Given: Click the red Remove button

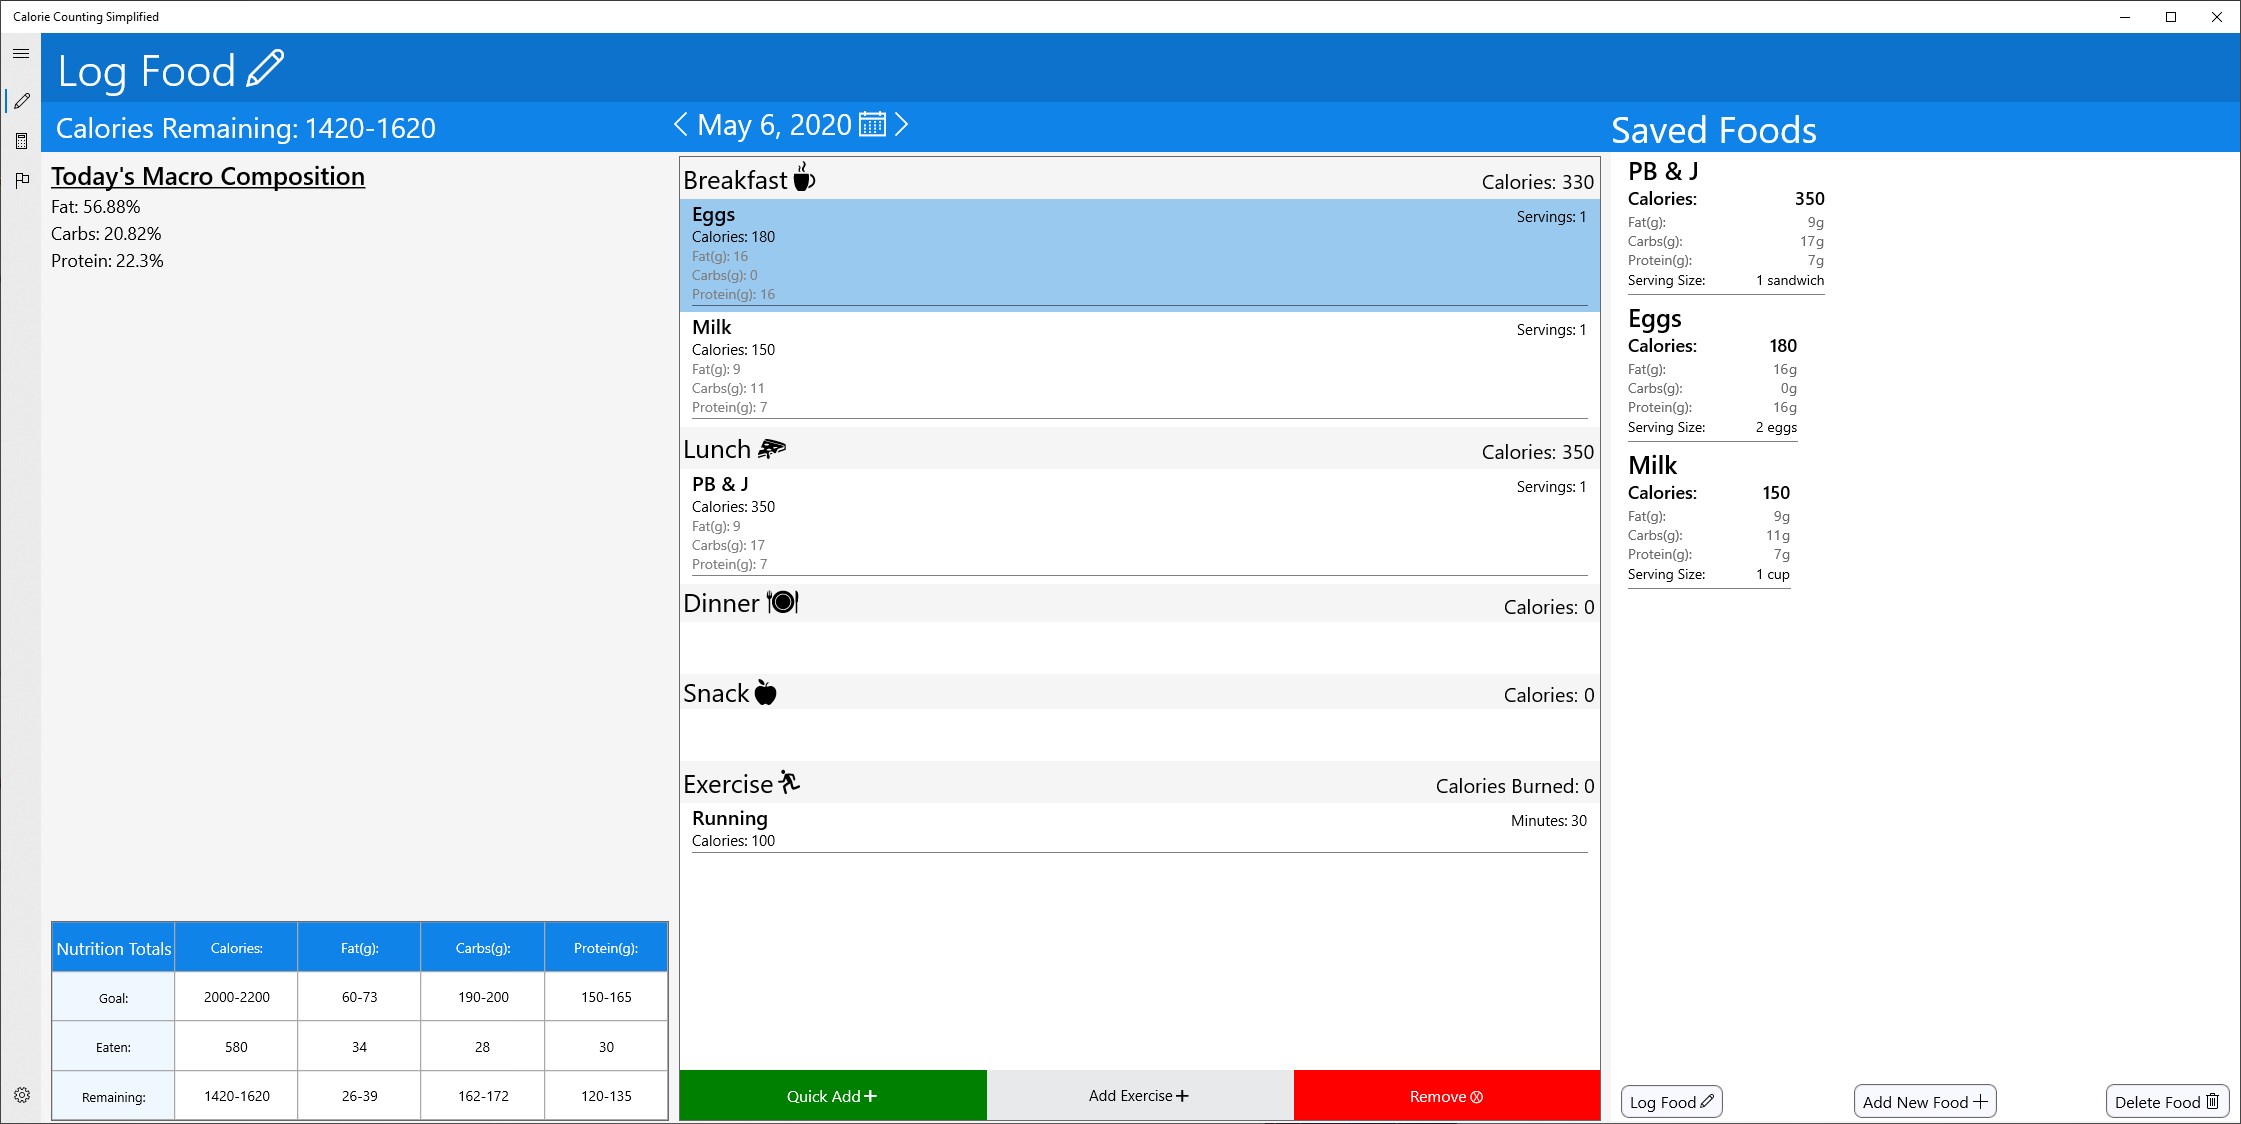Looking at the screenshot, I should [1446, 1096].
